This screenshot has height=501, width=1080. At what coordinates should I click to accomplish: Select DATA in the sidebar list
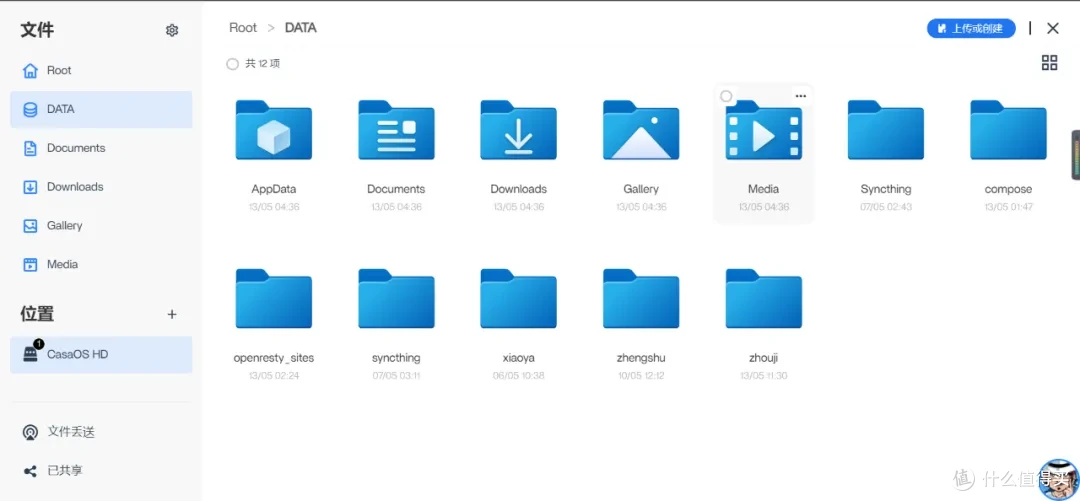tap(101, 110)
